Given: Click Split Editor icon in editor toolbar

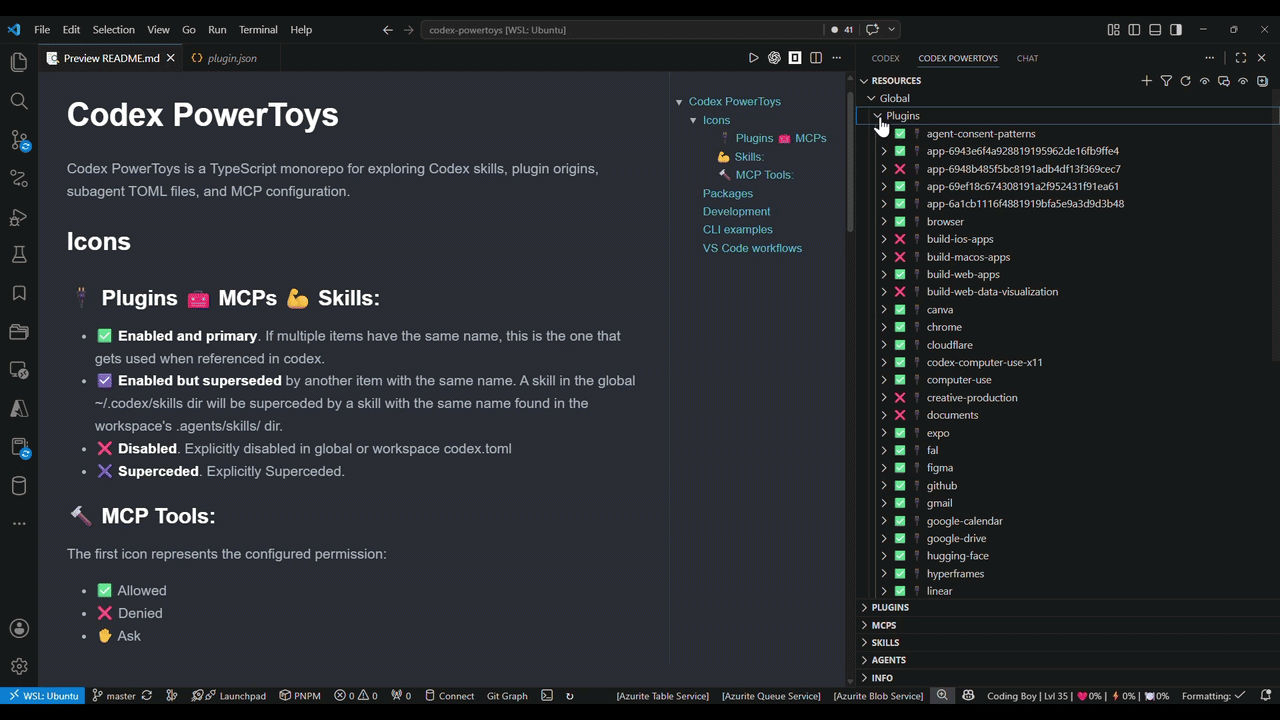Looking at the screenshot, I should click(816, 58).
